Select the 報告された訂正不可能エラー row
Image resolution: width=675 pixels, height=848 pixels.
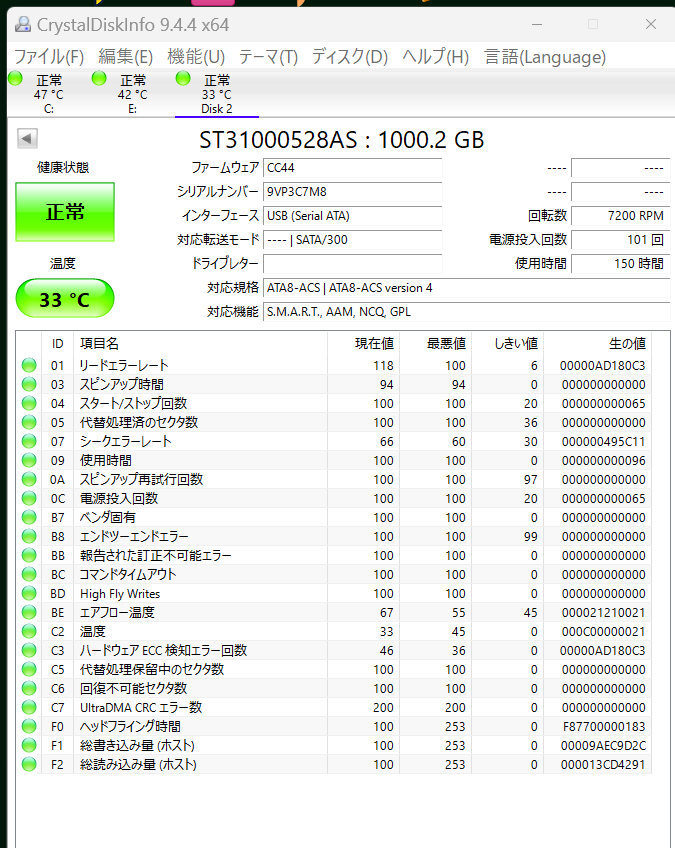pos(334,555)
